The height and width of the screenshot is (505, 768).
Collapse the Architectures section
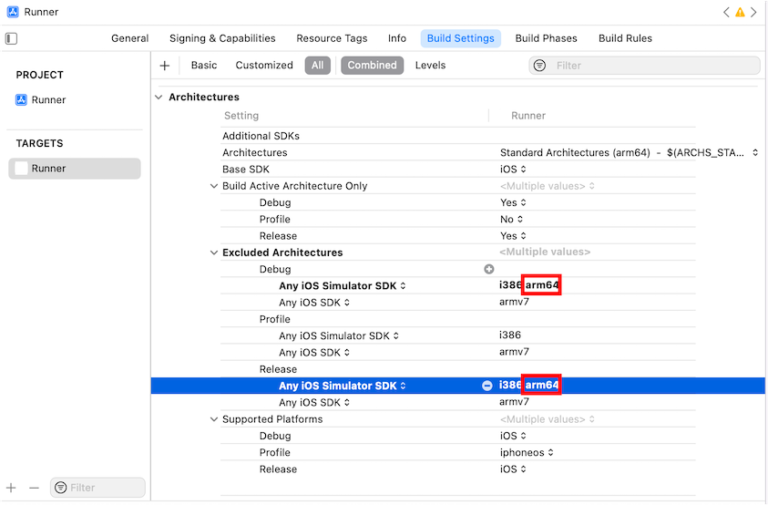click(158, 97)
